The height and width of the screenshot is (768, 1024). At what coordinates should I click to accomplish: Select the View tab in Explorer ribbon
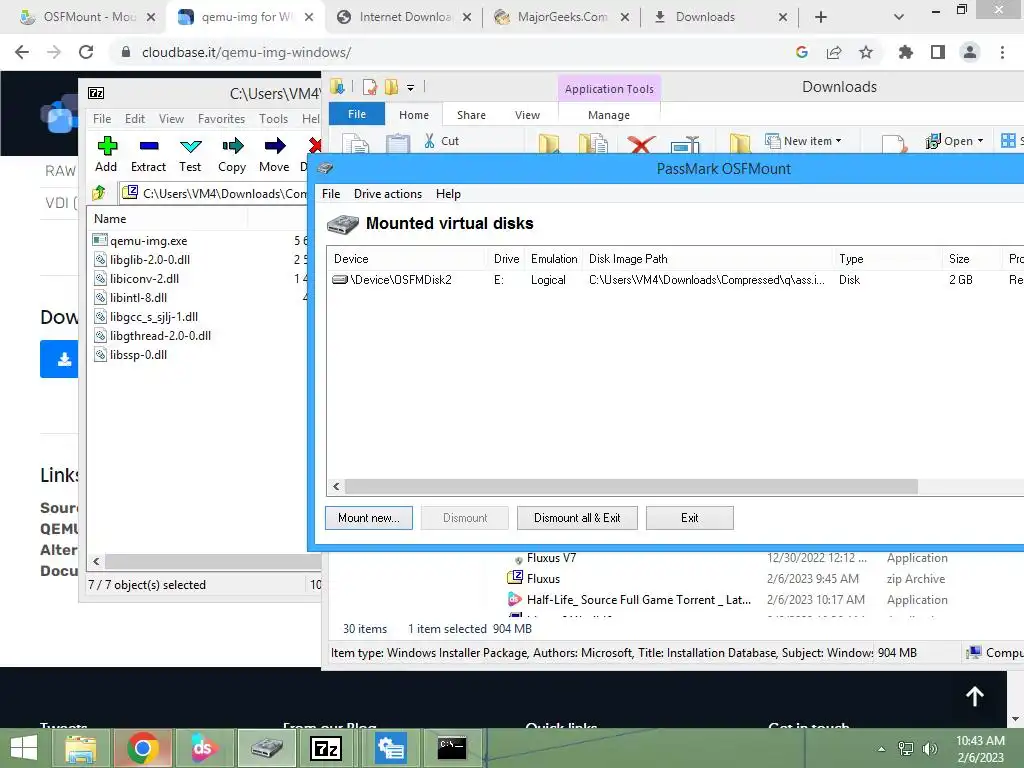click(x=527, y=115)
